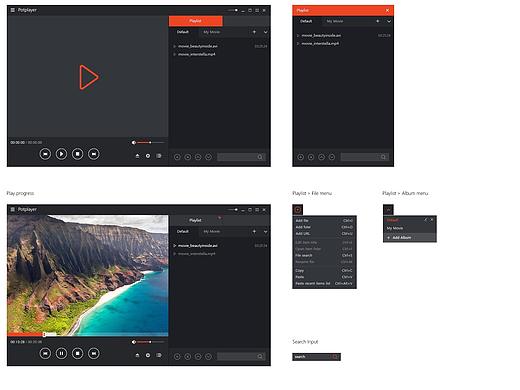
Task: Click the first circular icon in standalone Playlist footer
Action: 300,157
